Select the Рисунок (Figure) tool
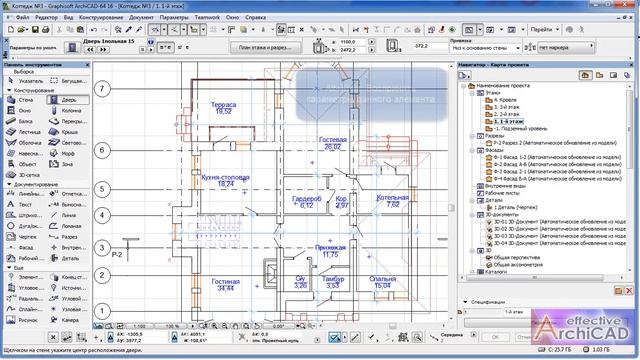640x360 pixels. 23,320
